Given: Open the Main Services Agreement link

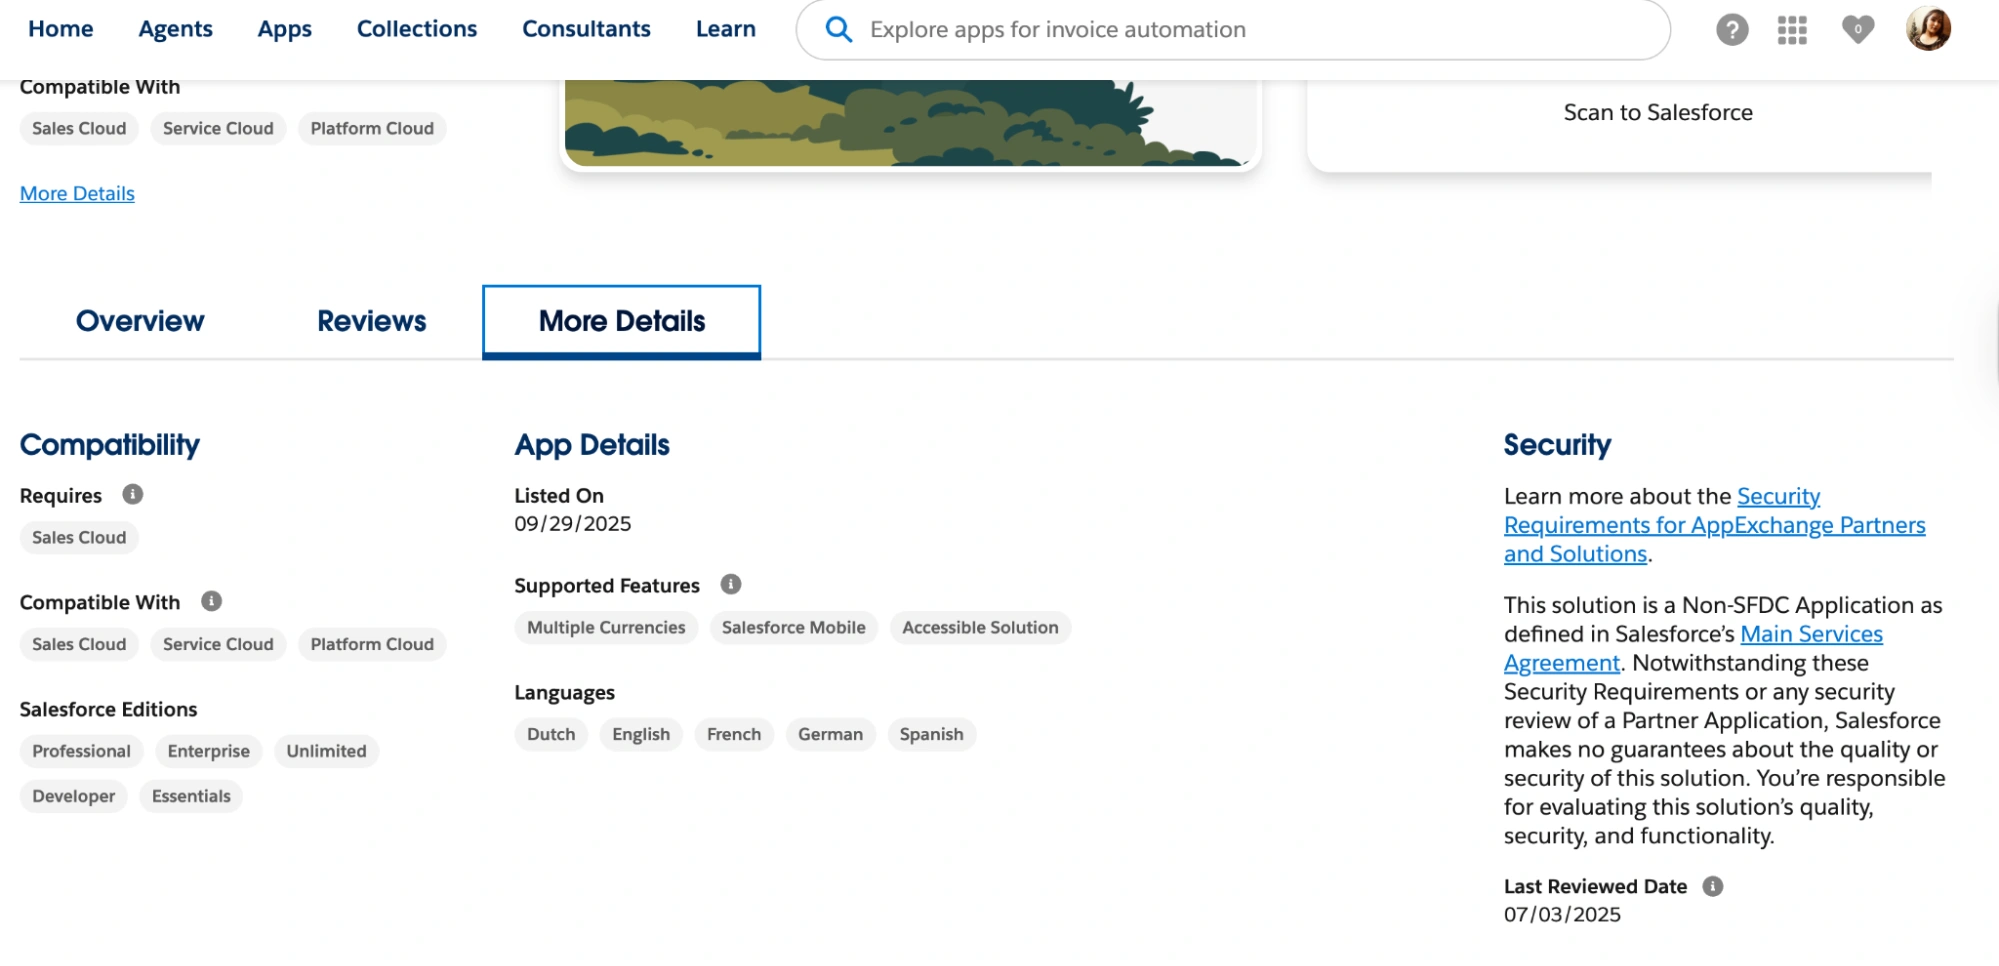Looking at the screenshot, I should 1693,648.
